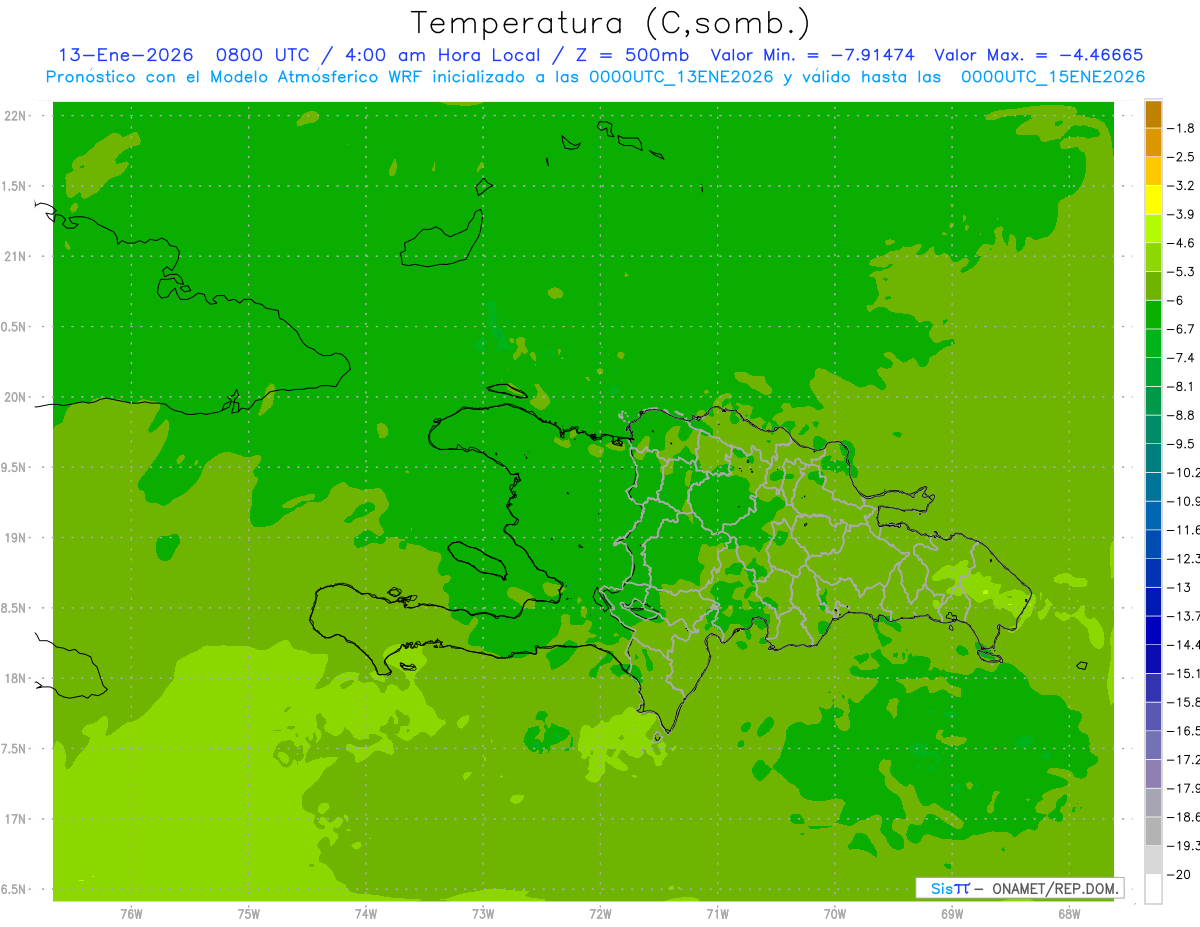1200x927 pixels.
Task: Pick the orange legend swatch between -1.8 and -2.5
Action: [1153, 143]
